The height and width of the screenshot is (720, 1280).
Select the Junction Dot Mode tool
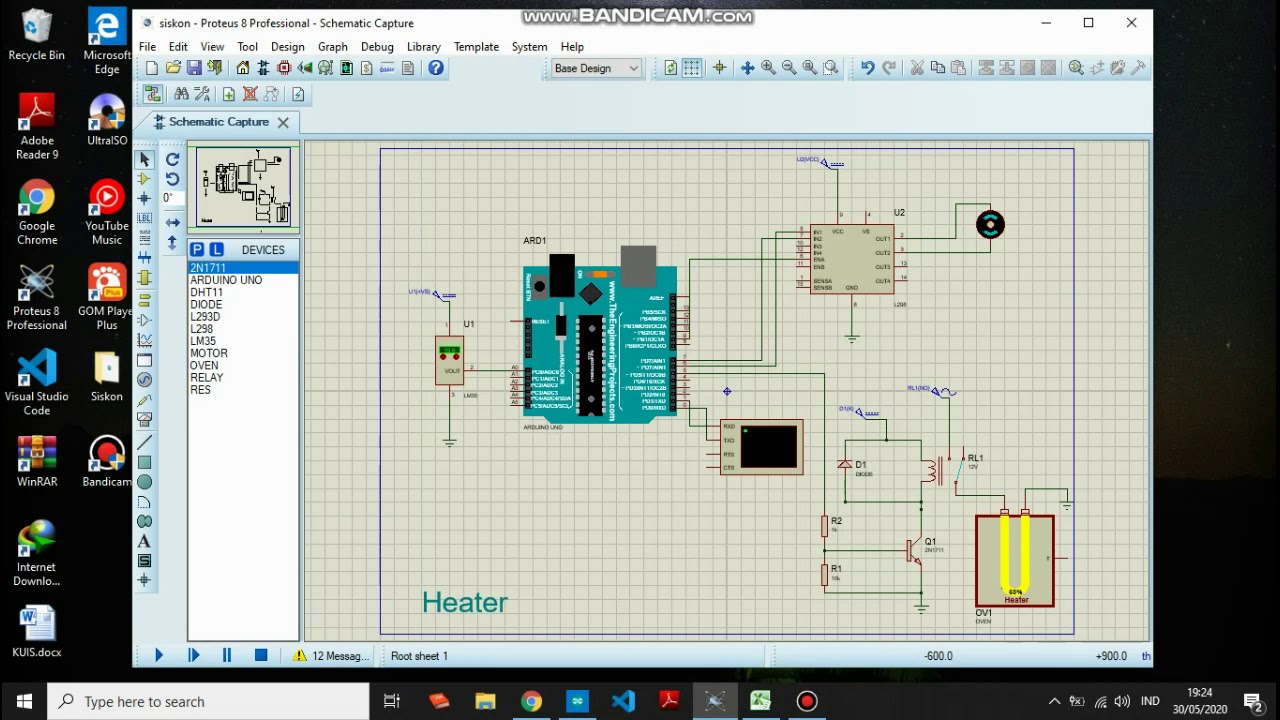144,198
